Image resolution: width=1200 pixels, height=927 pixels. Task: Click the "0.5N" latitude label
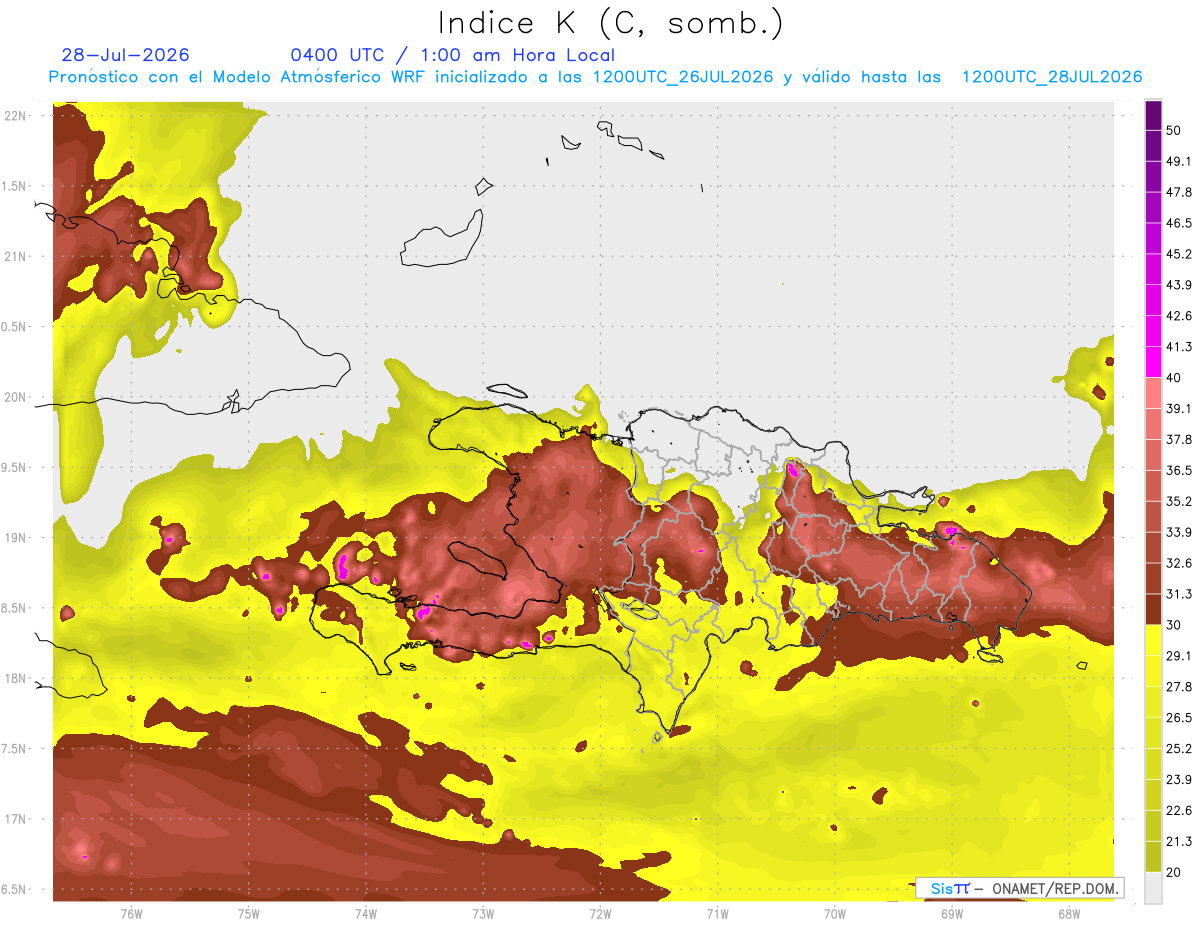click(x=15, y=327)
